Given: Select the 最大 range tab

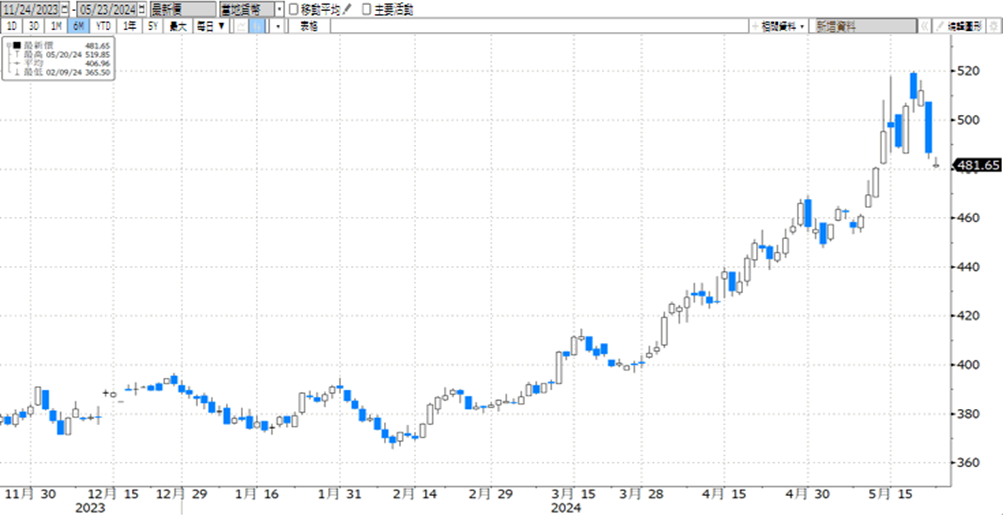Looking at the screenshot, I should click(178, 26).
